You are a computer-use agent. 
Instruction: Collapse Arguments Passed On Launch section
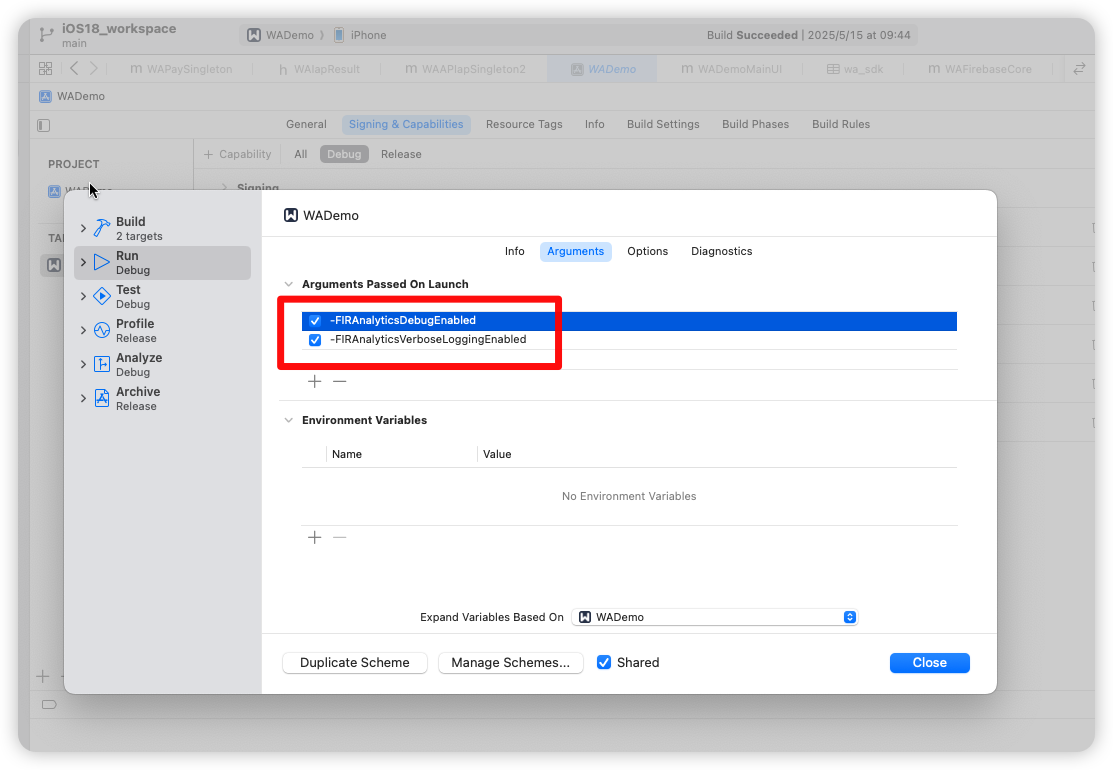[x=289, y=284]
